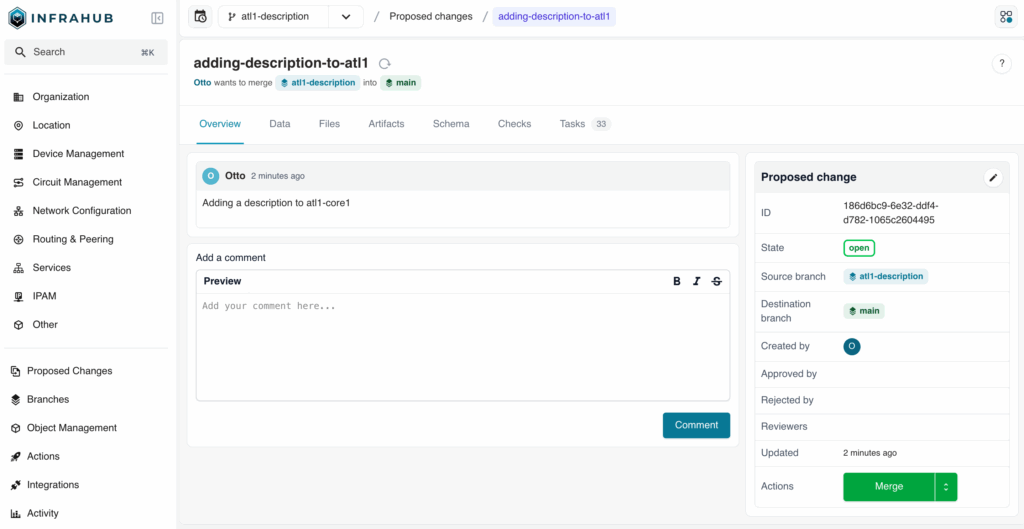
Task: Click the open state badge
Action: [859, 248]
